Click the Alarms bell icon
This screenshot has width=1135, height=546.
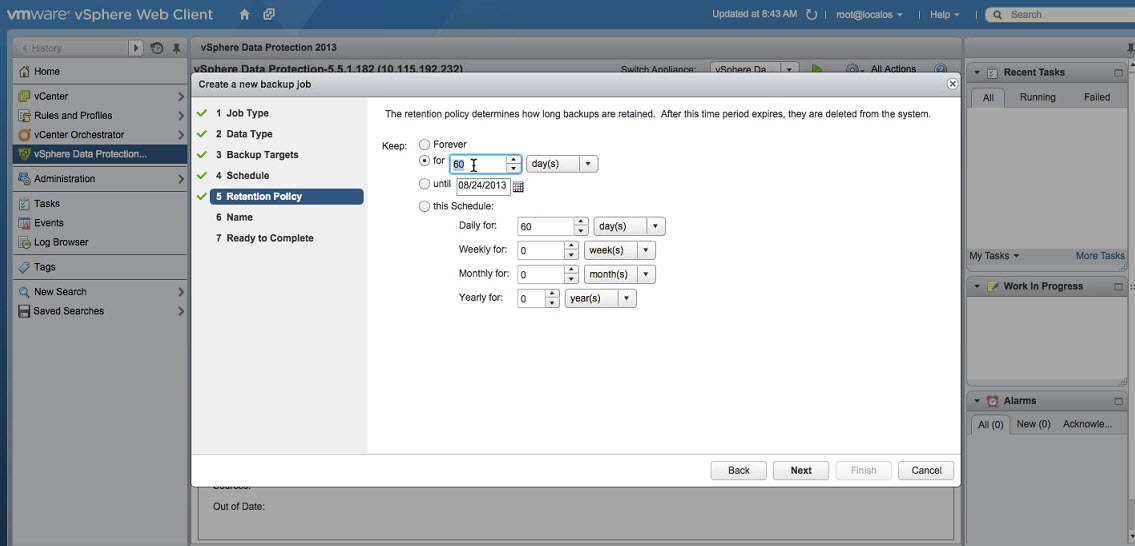[992, 401]
